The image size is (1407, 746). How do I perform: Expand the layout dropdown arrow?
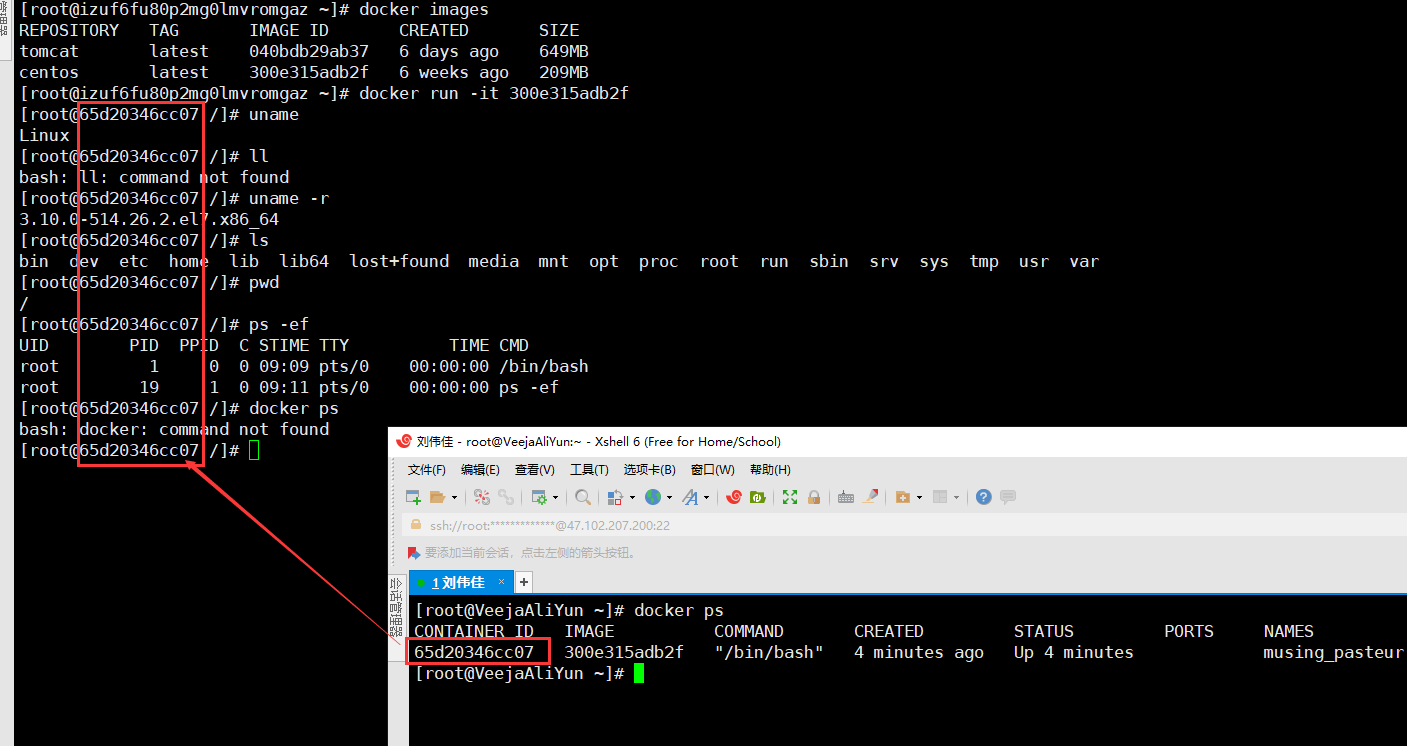point(956,497)
